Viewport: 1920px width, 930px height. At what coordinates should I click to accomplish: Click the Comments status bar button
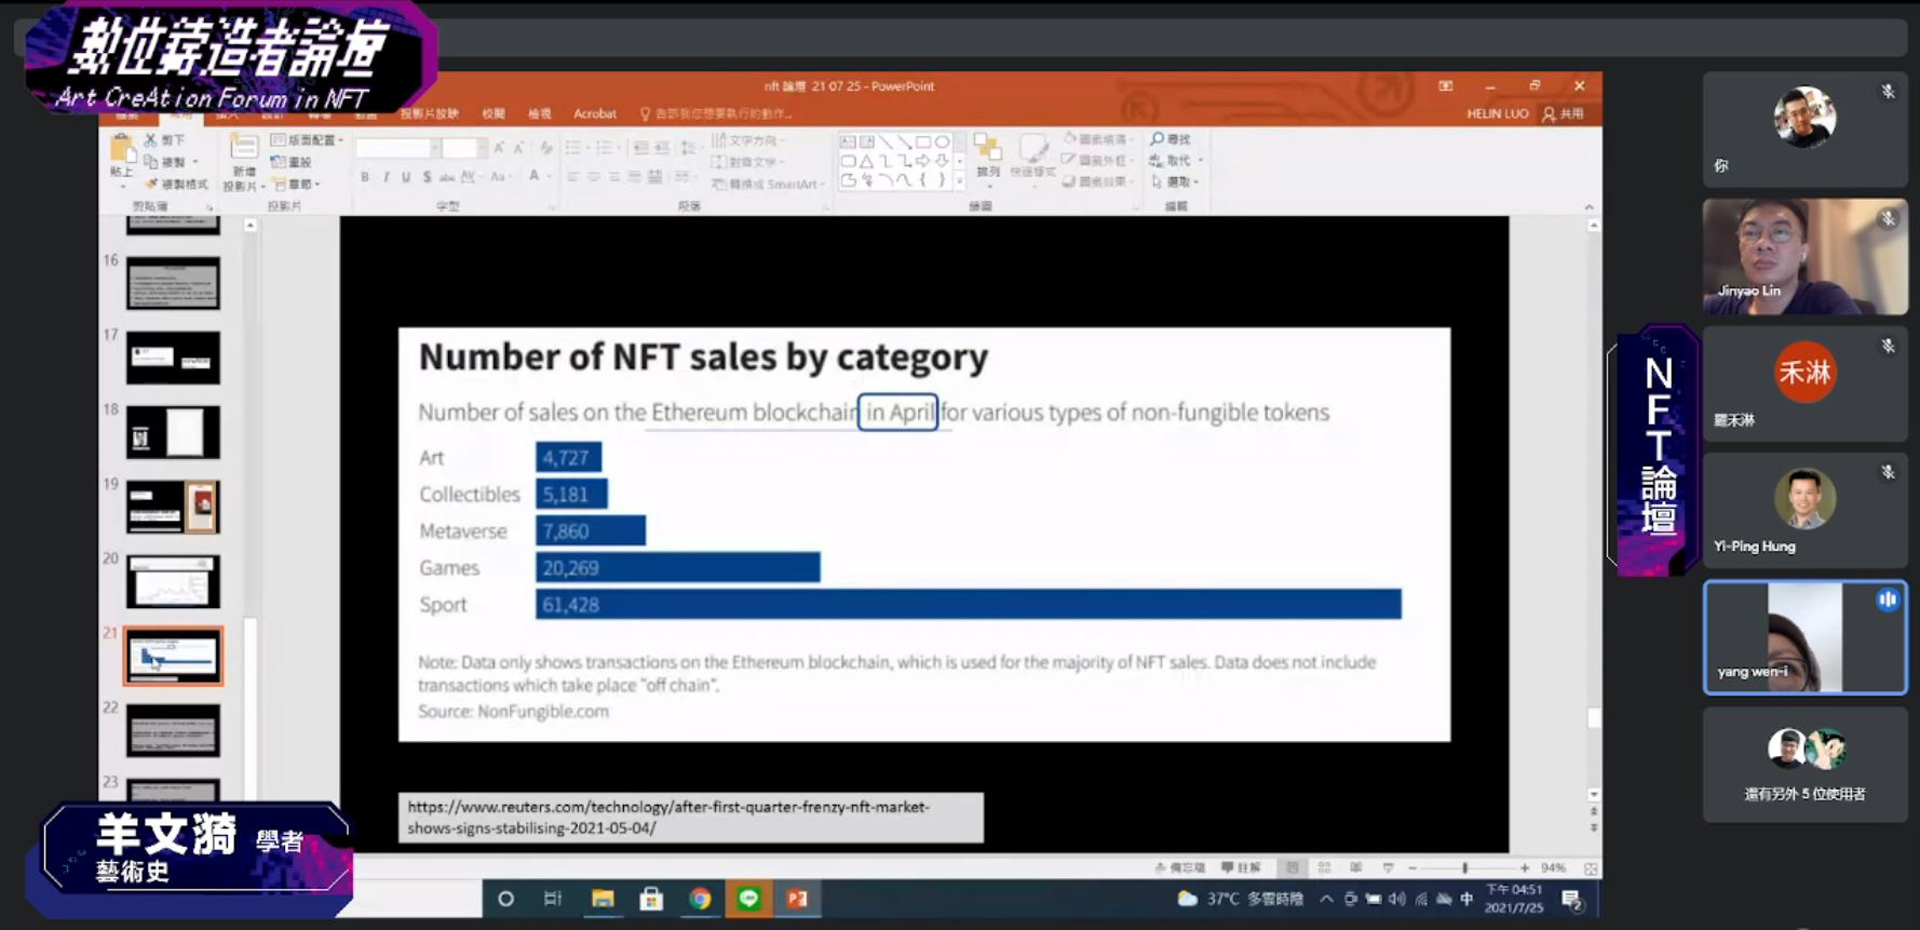click(1242, 868)
